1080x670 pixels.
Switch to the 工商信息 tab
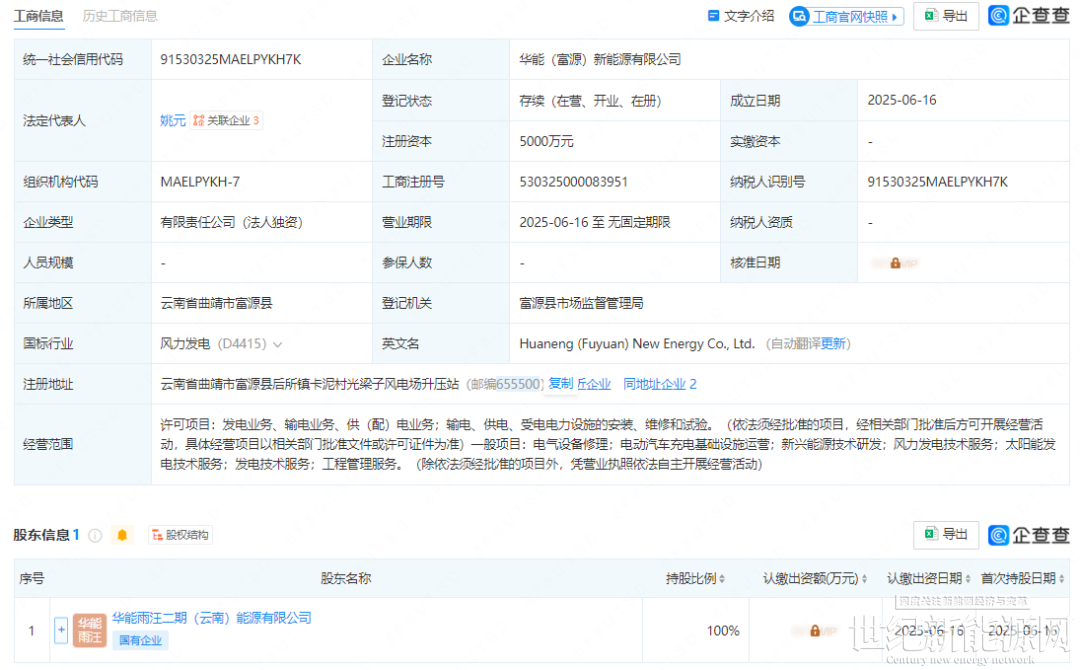(39, 16)
